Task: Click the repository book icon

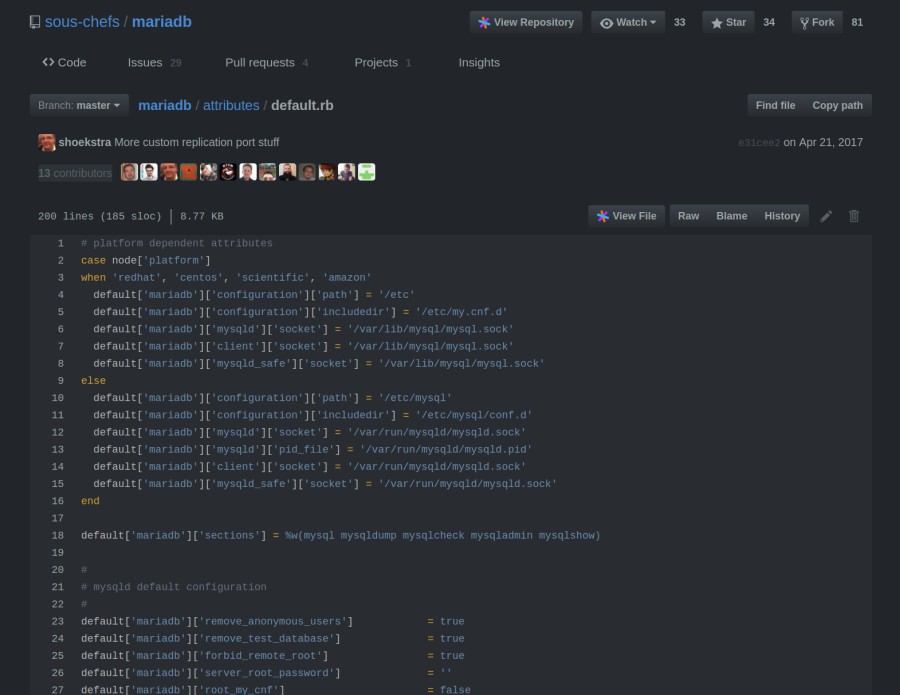Action: click(35, 22)
